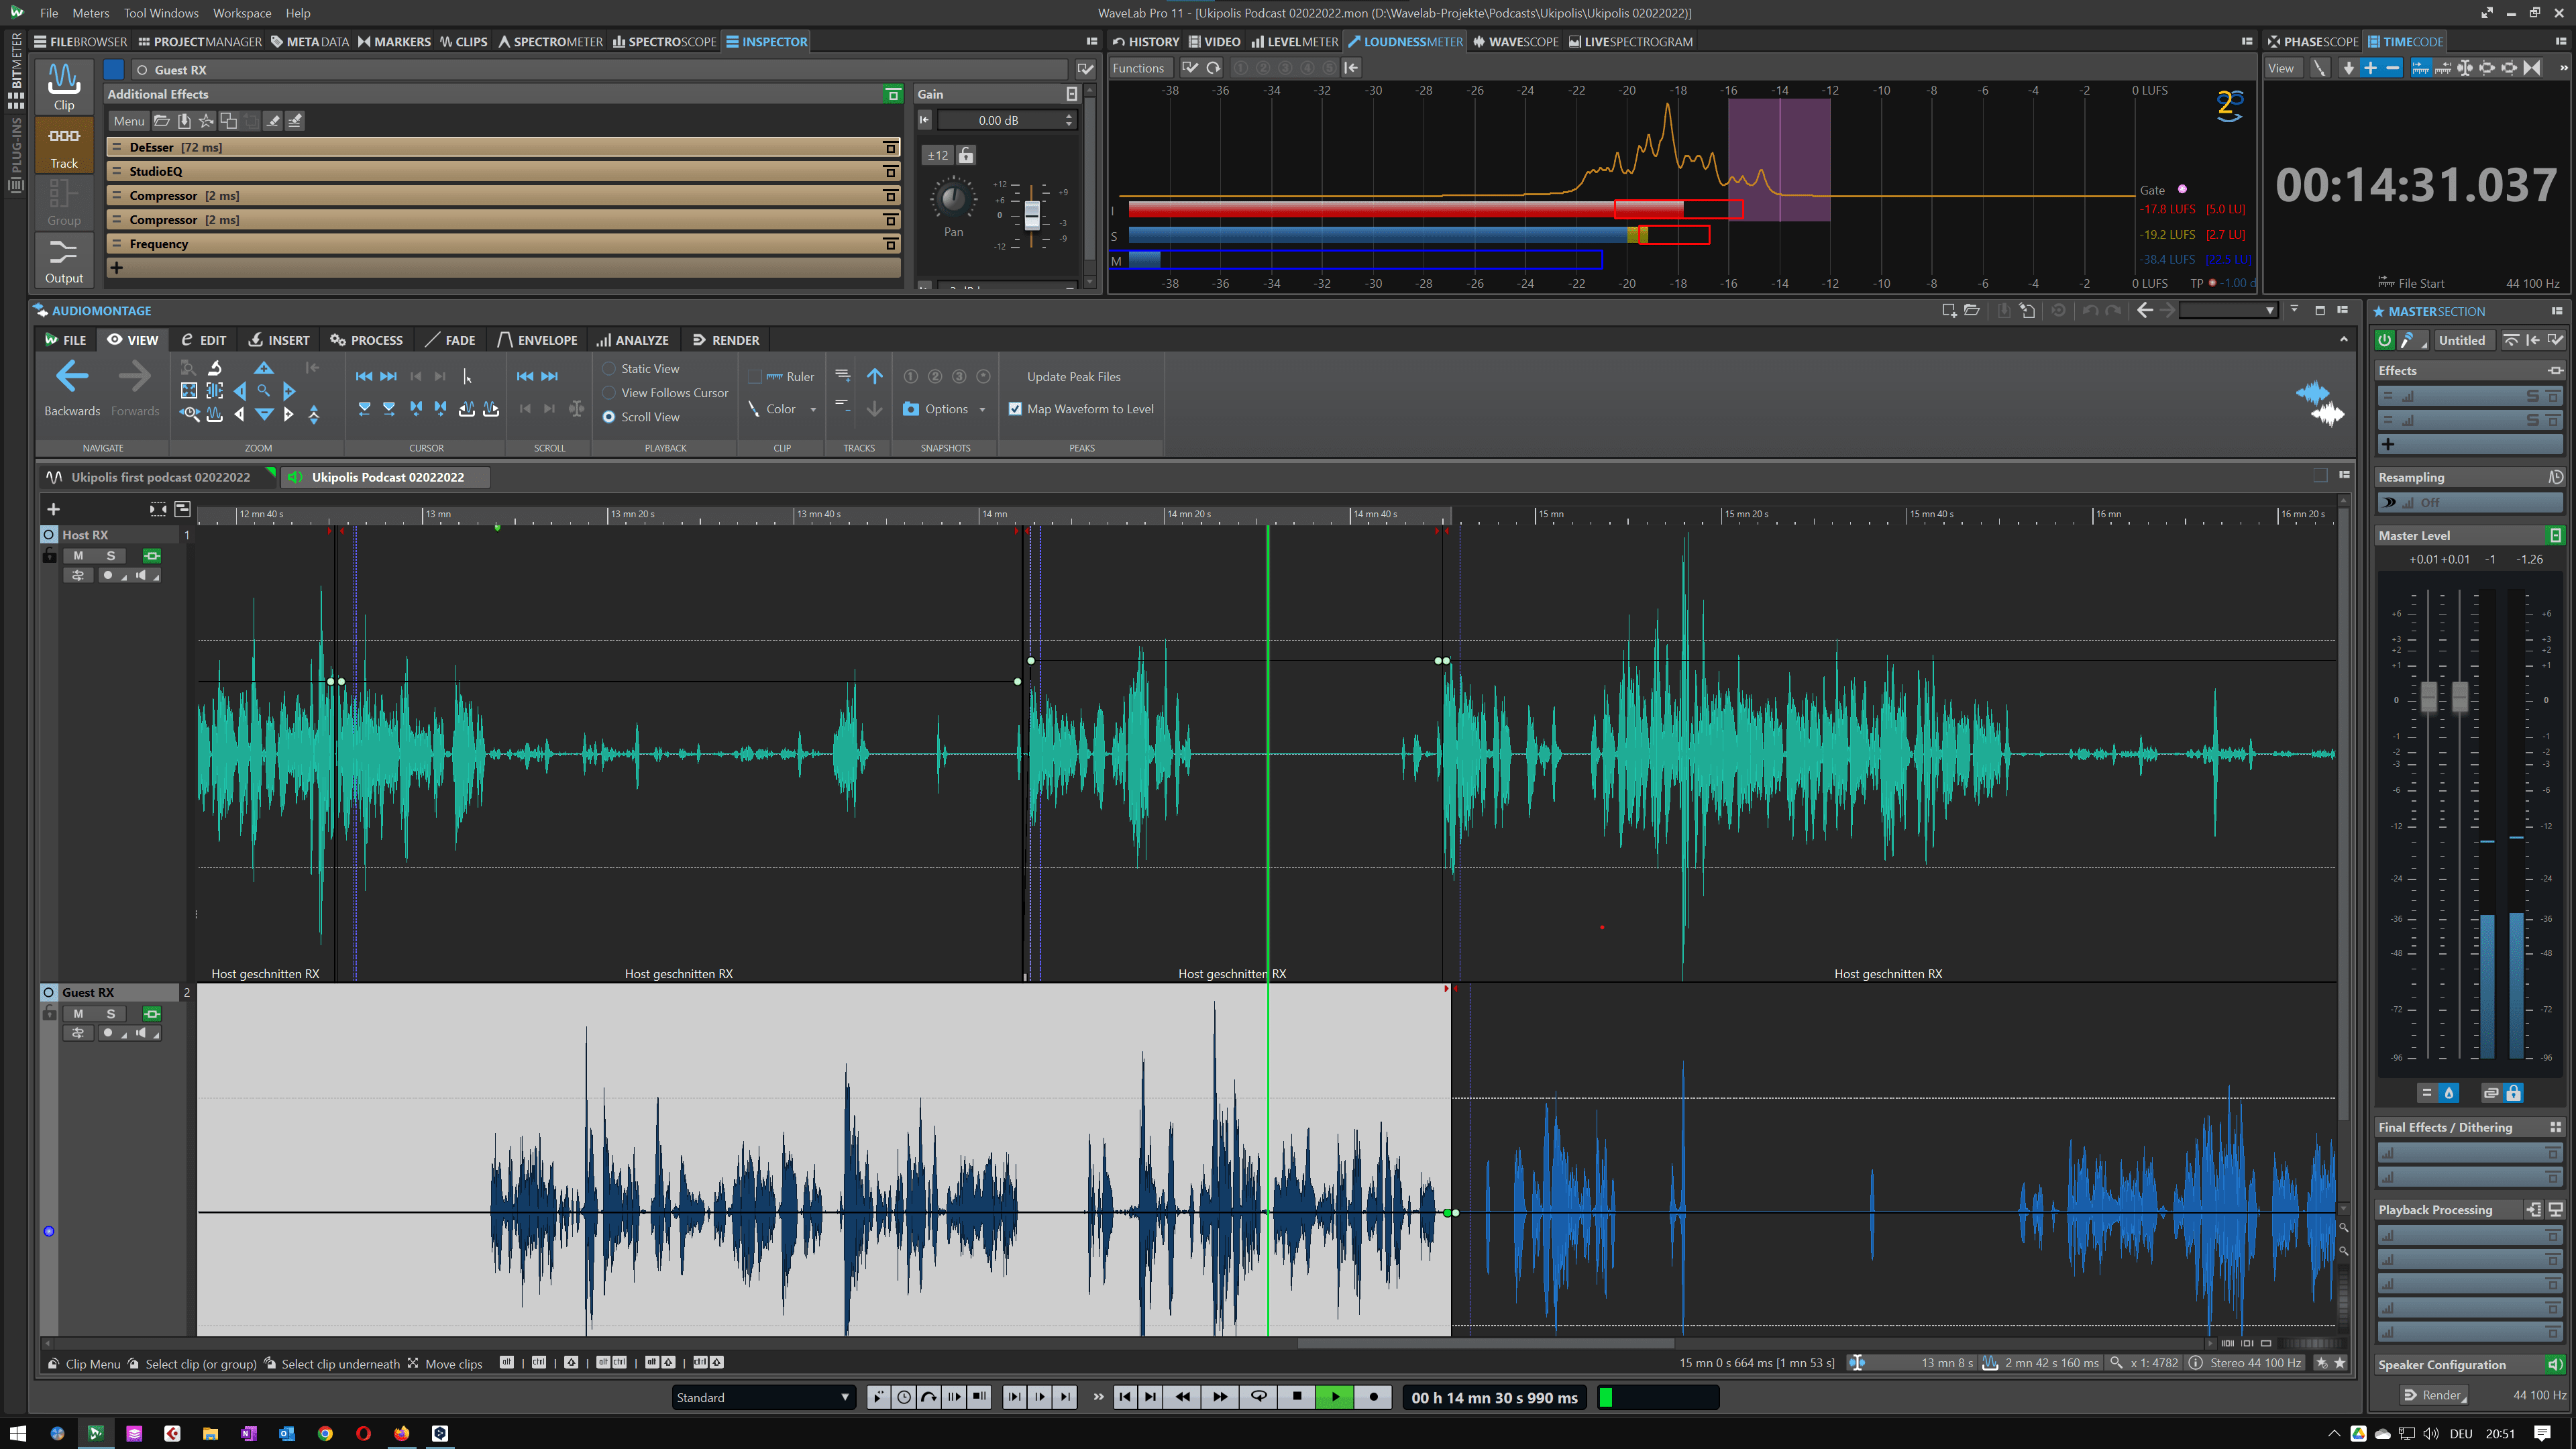
Task: Mute the Host RX track
Action: (78, 556)
